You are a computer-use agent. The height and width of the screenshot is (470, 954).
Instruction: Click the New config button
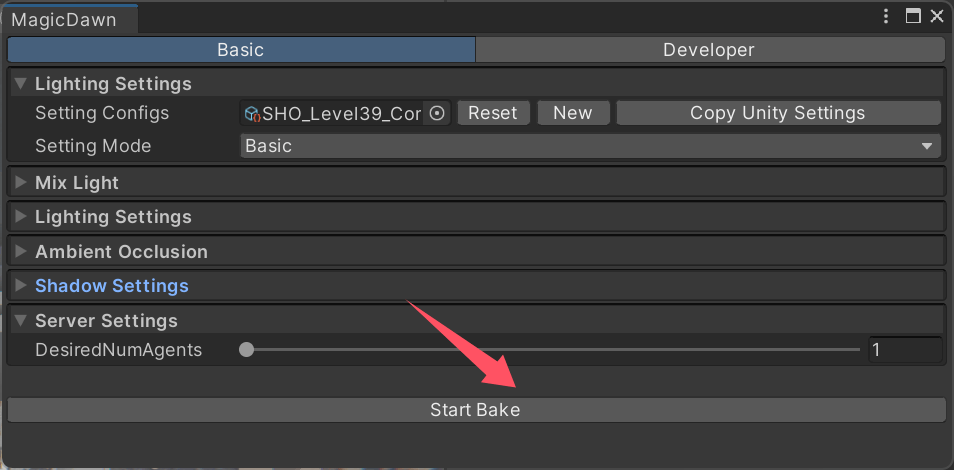tap(572, 113)
